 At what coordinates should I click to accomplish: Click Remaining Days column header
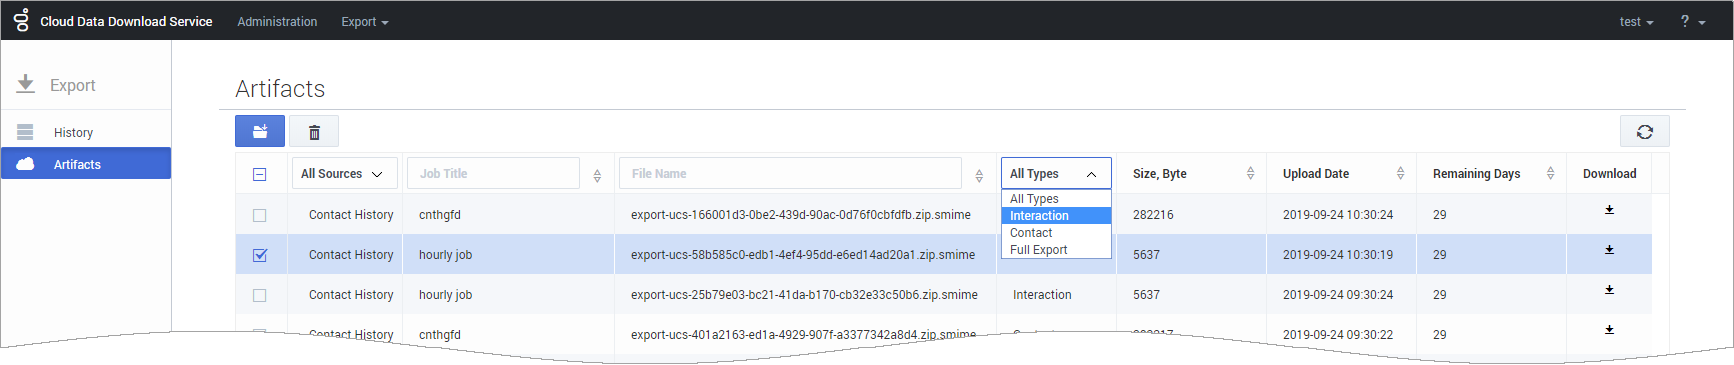click(x=1476, y=173)
